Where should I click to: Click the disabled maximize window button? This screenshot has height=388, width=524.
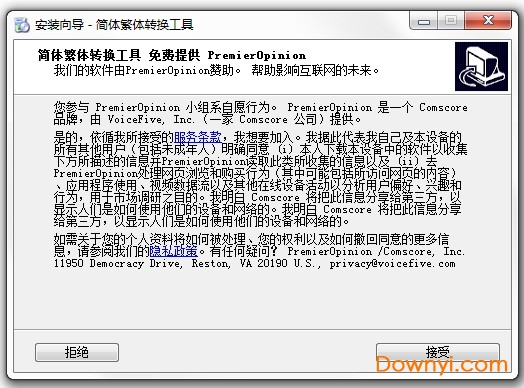pos(451,21)
